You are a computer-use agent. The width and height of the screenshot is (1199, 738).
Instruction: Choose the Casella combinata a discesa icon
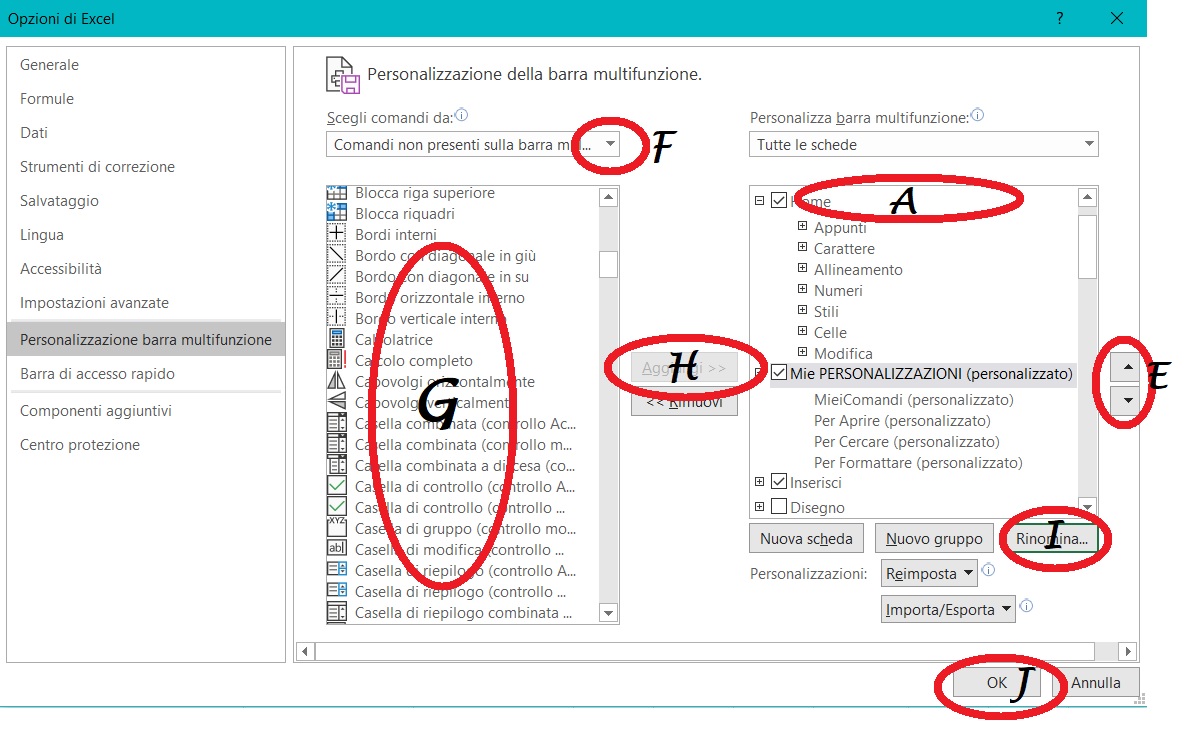click(336, 465)
